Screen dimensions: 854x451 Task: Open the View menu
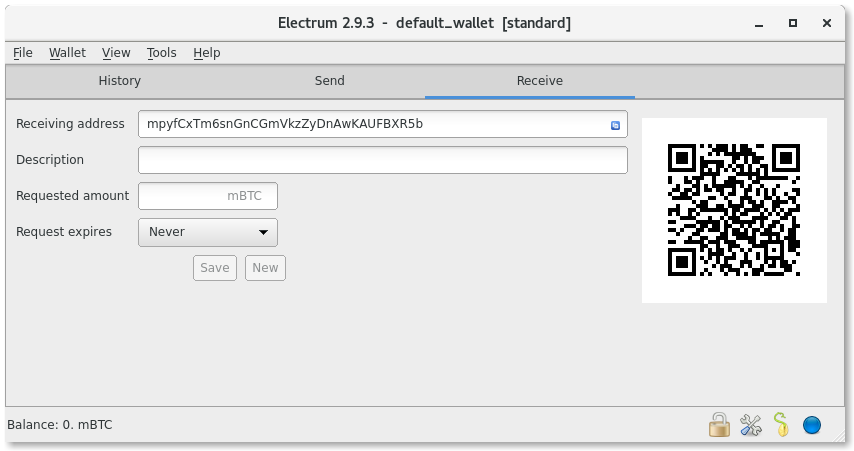click(x=116, y=53)
